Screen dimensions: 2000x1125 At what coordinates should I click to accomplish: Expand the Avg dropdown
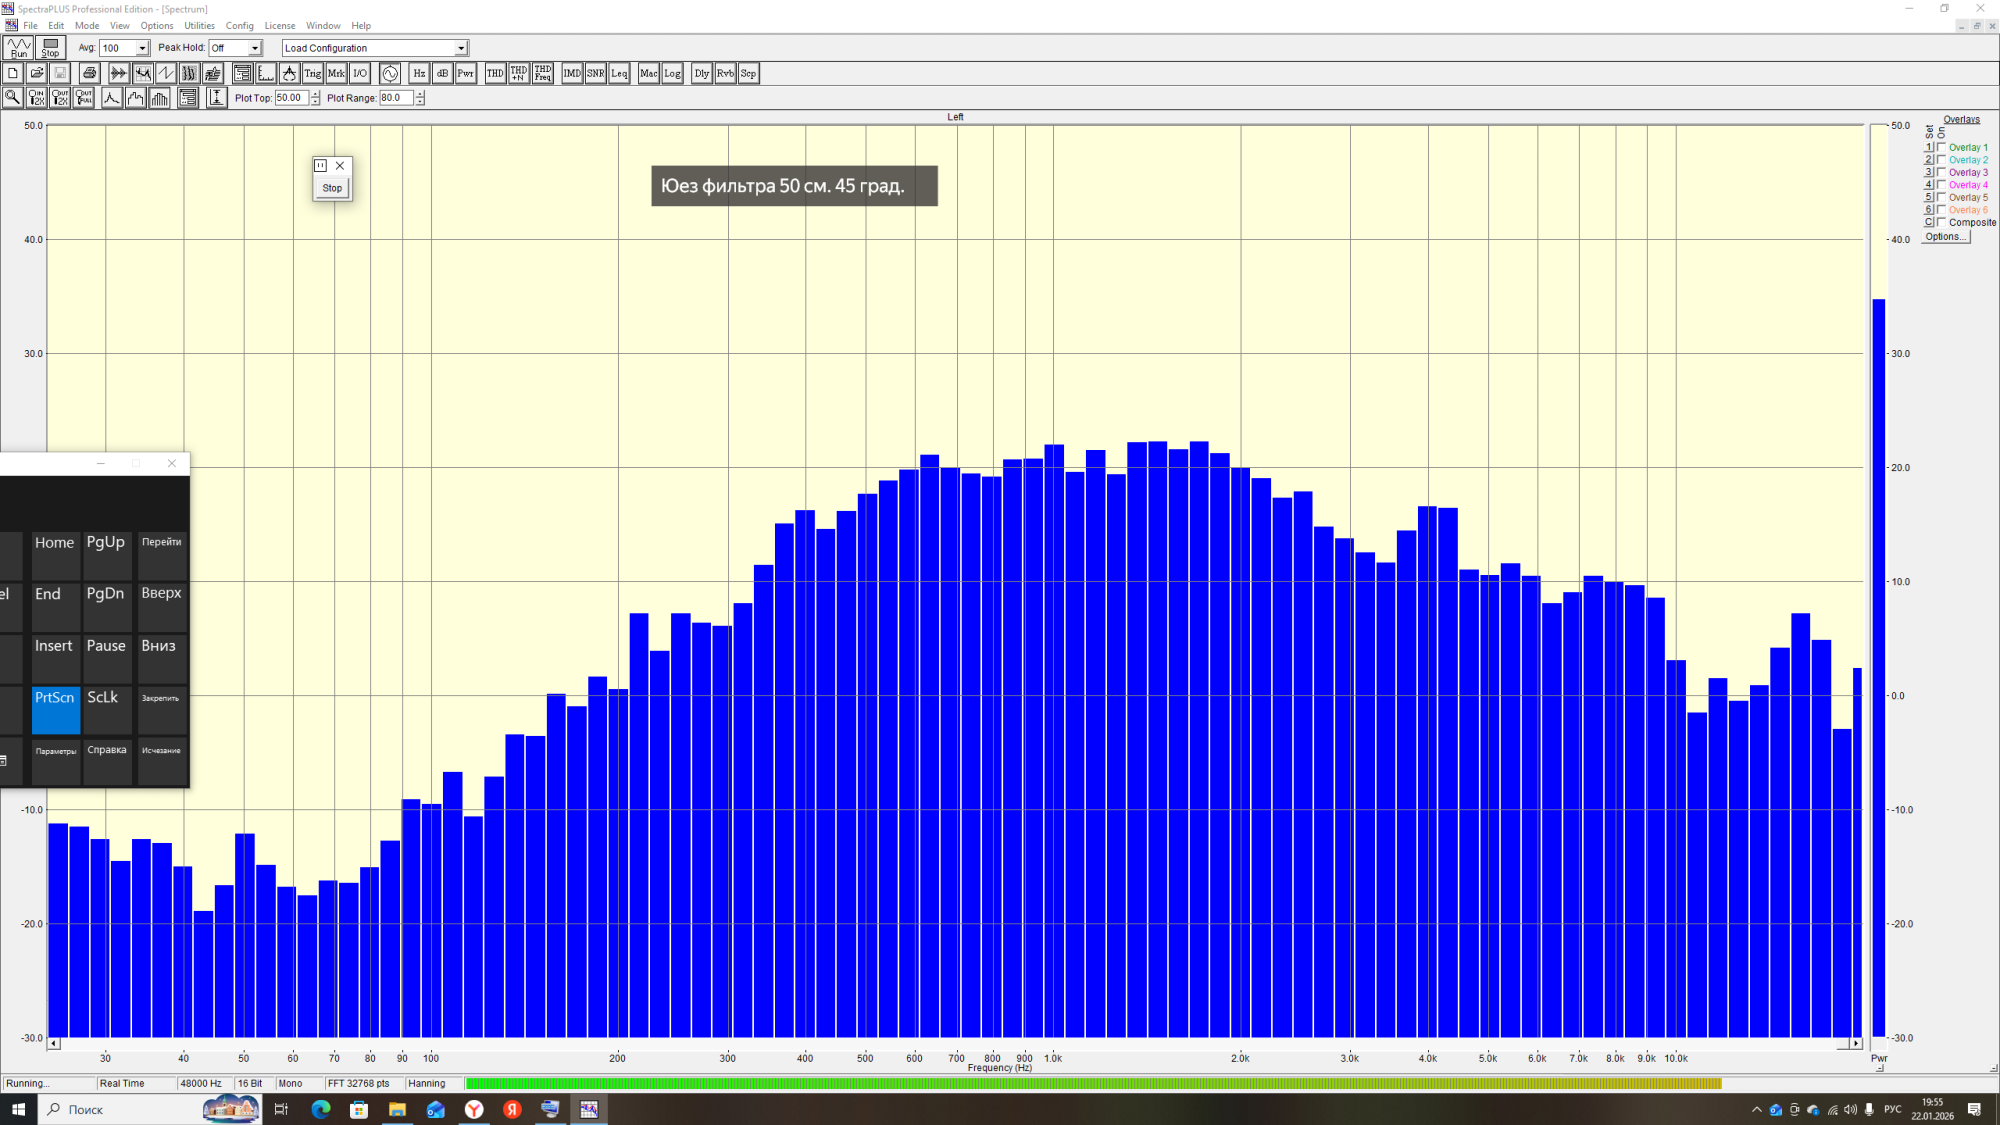(x=142, y=48)
